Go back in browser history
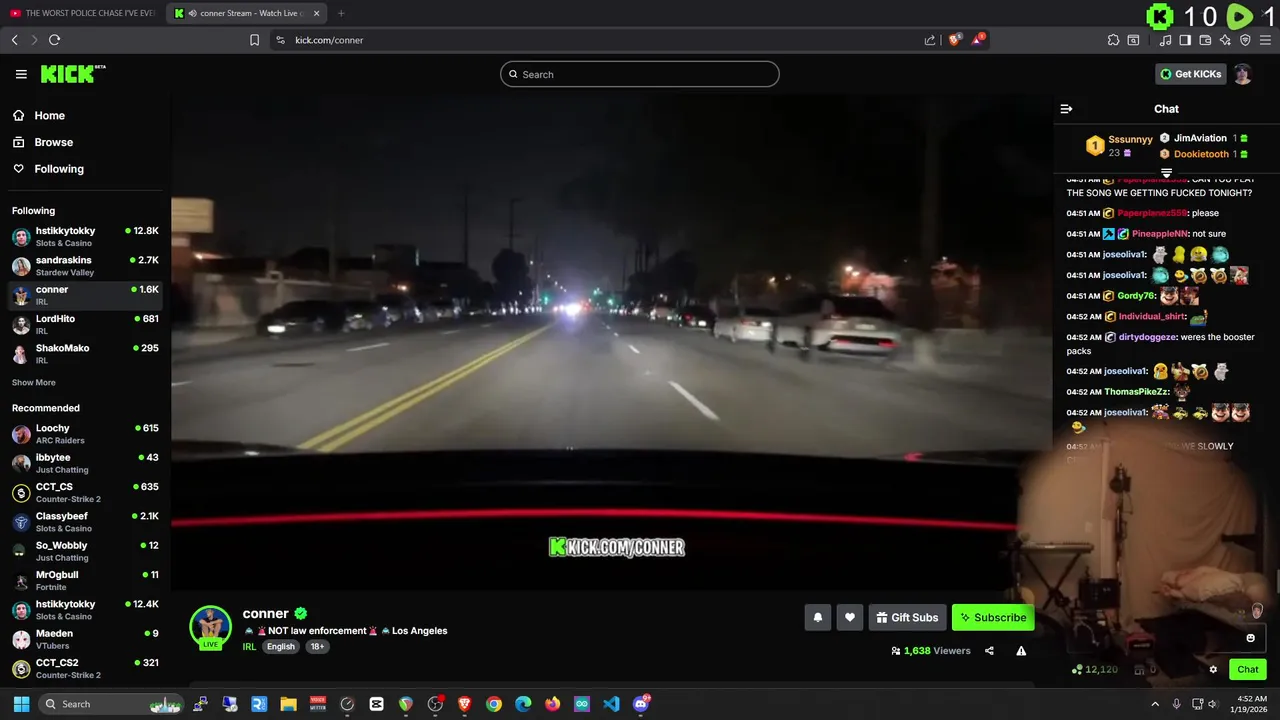Screen dimensions: 1280x720 (14, 40)
